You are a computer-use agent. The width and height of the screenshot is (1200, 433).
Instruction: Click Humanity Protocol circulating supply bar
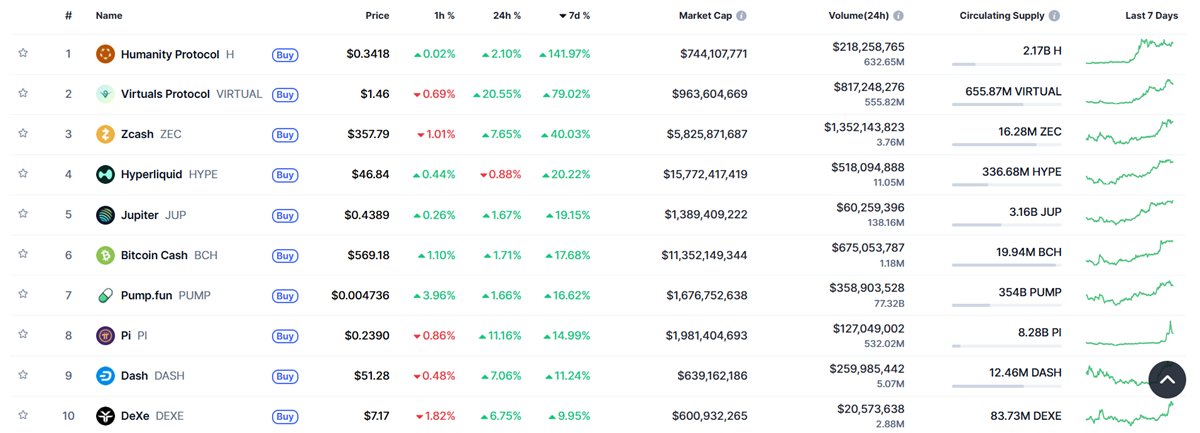pyautogui.click(x=1007, y=64)
